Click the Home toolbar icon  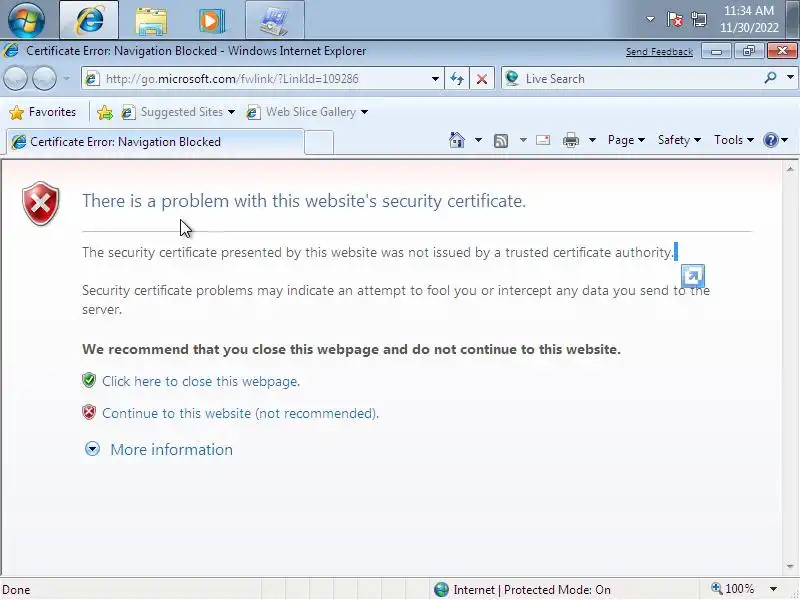(457, 140)
